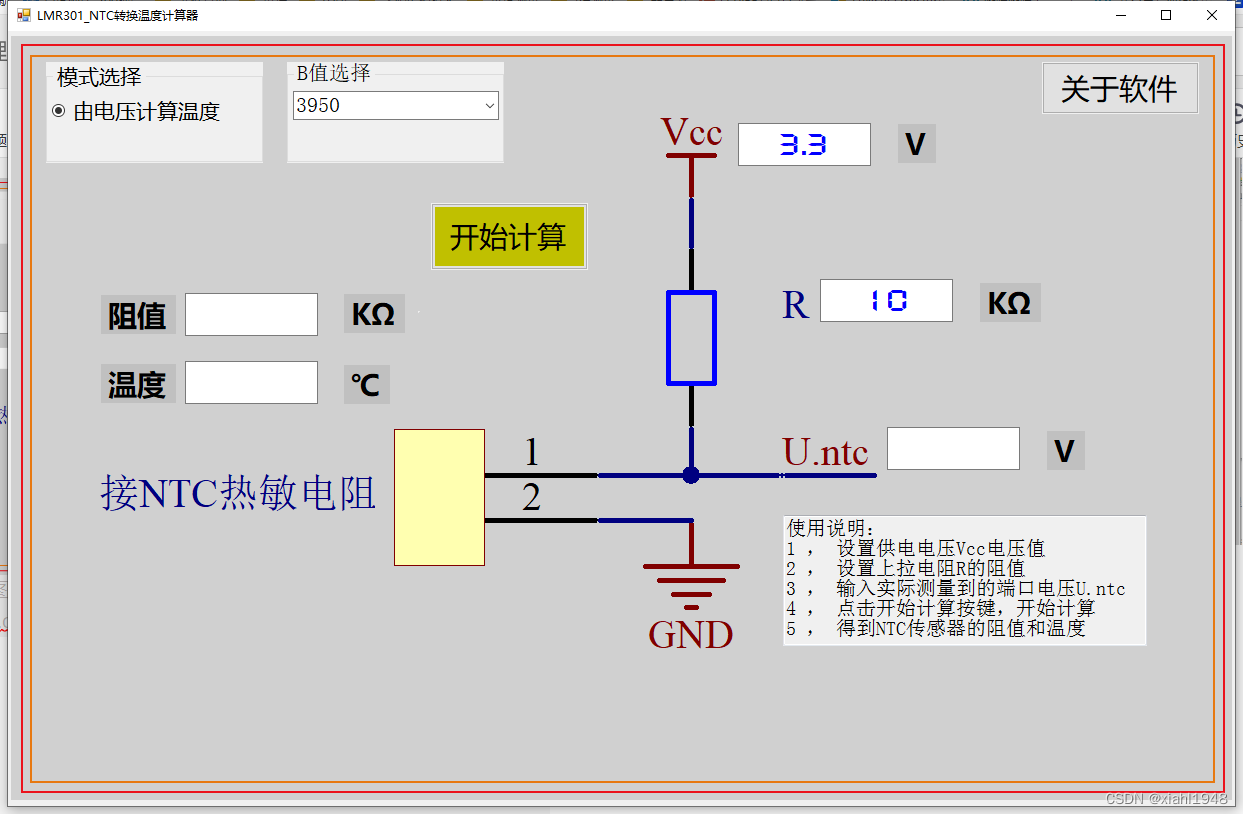Click instruction line 输入实际测量到的端口电压U.ntc
The image size is (1243, 814).
pyautogui.click(x=980, y=589)
